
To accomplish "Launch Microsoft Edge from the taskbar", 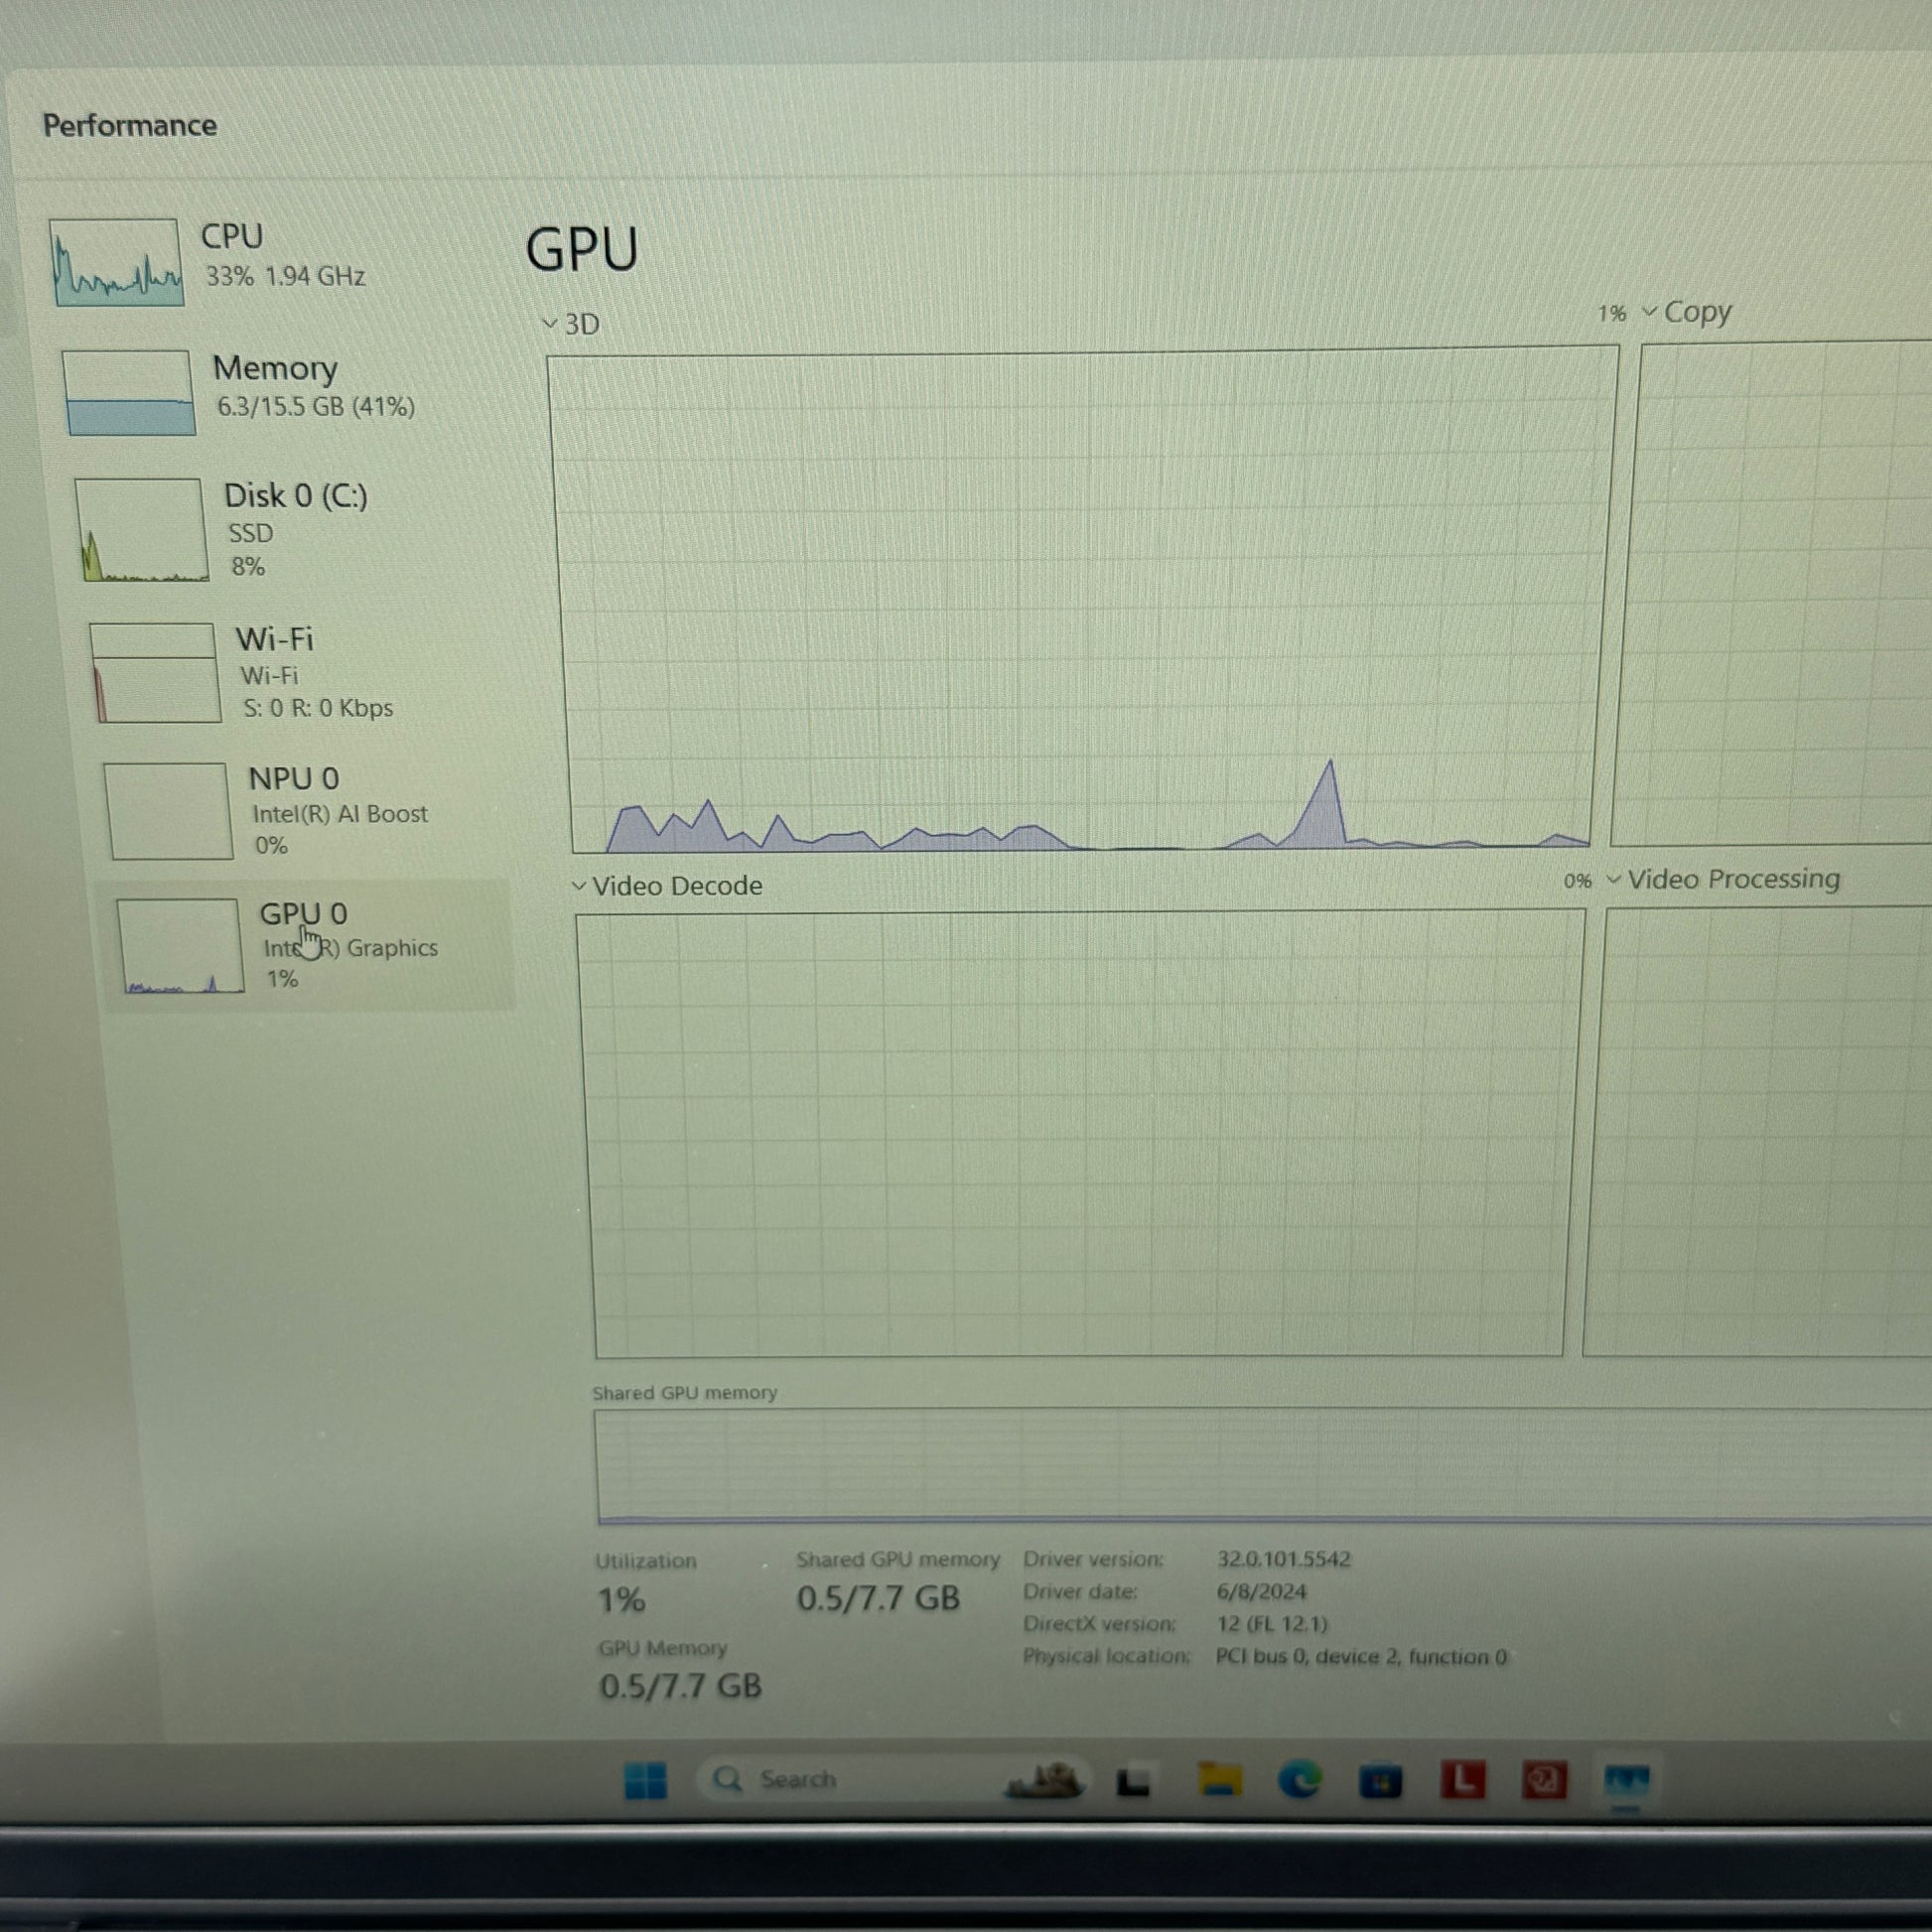I will (x=1299, y=1780).
